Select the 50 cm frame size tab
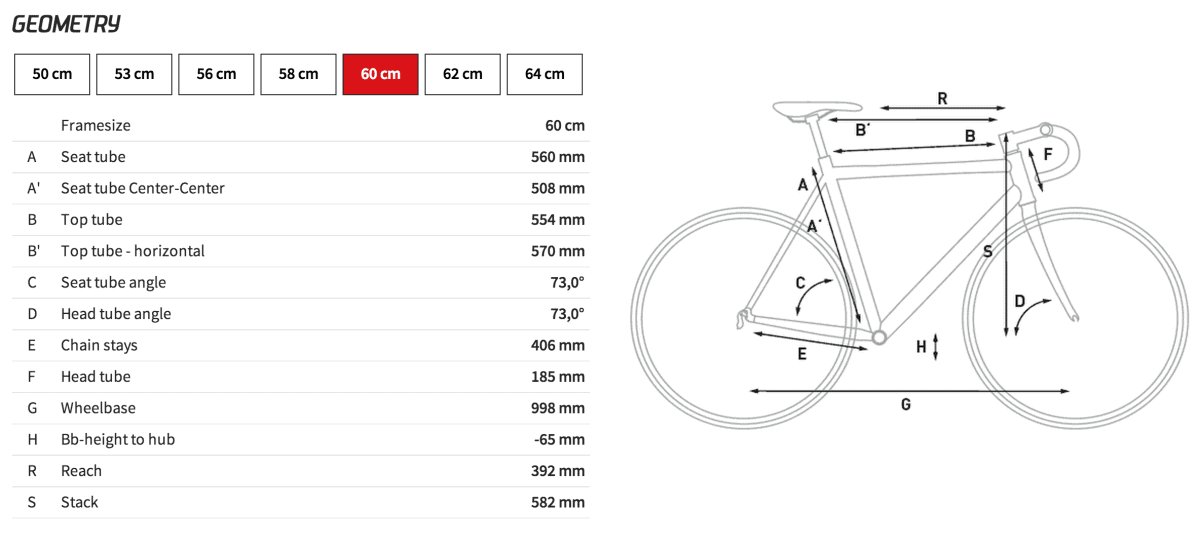The height and width of the screenshot is (548, 1200). tap(52, 74)
